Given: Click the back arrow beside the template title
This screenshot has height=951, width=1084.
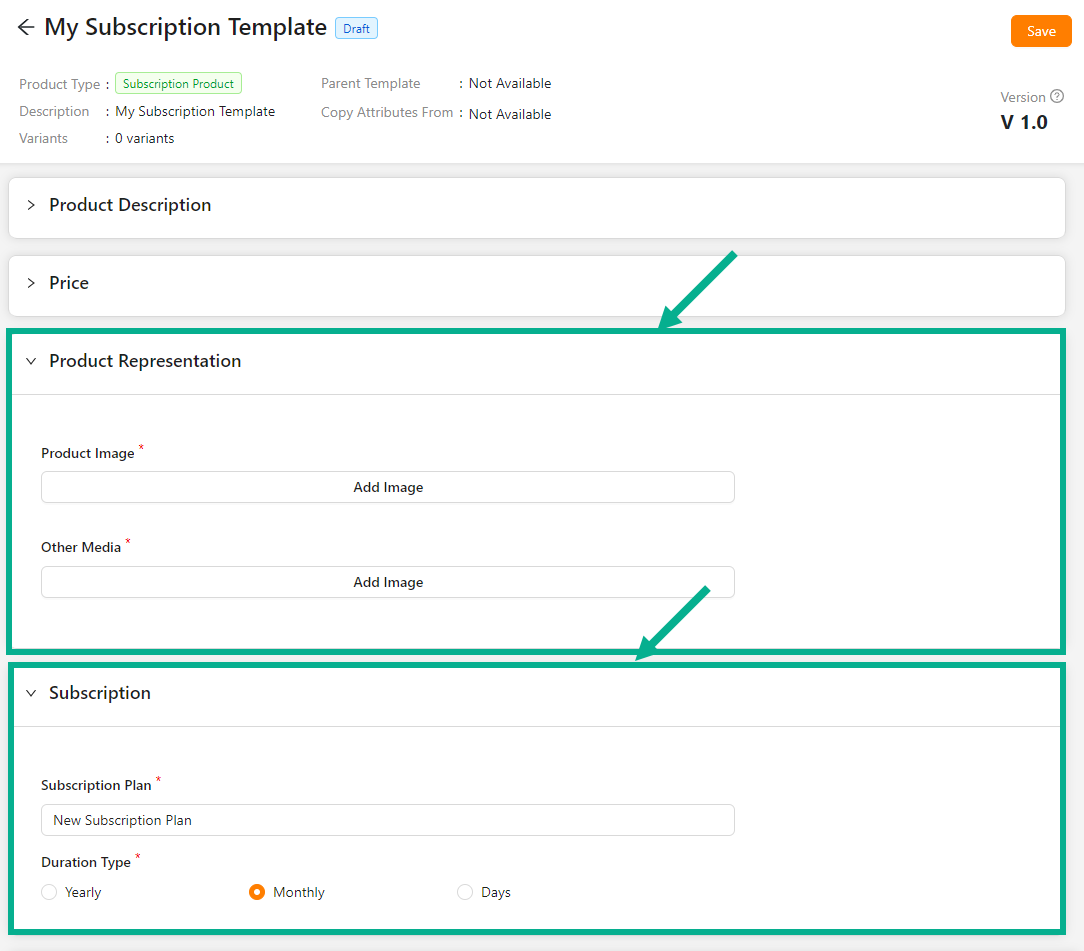Looking at the screenshot, I should coord(26,28).
